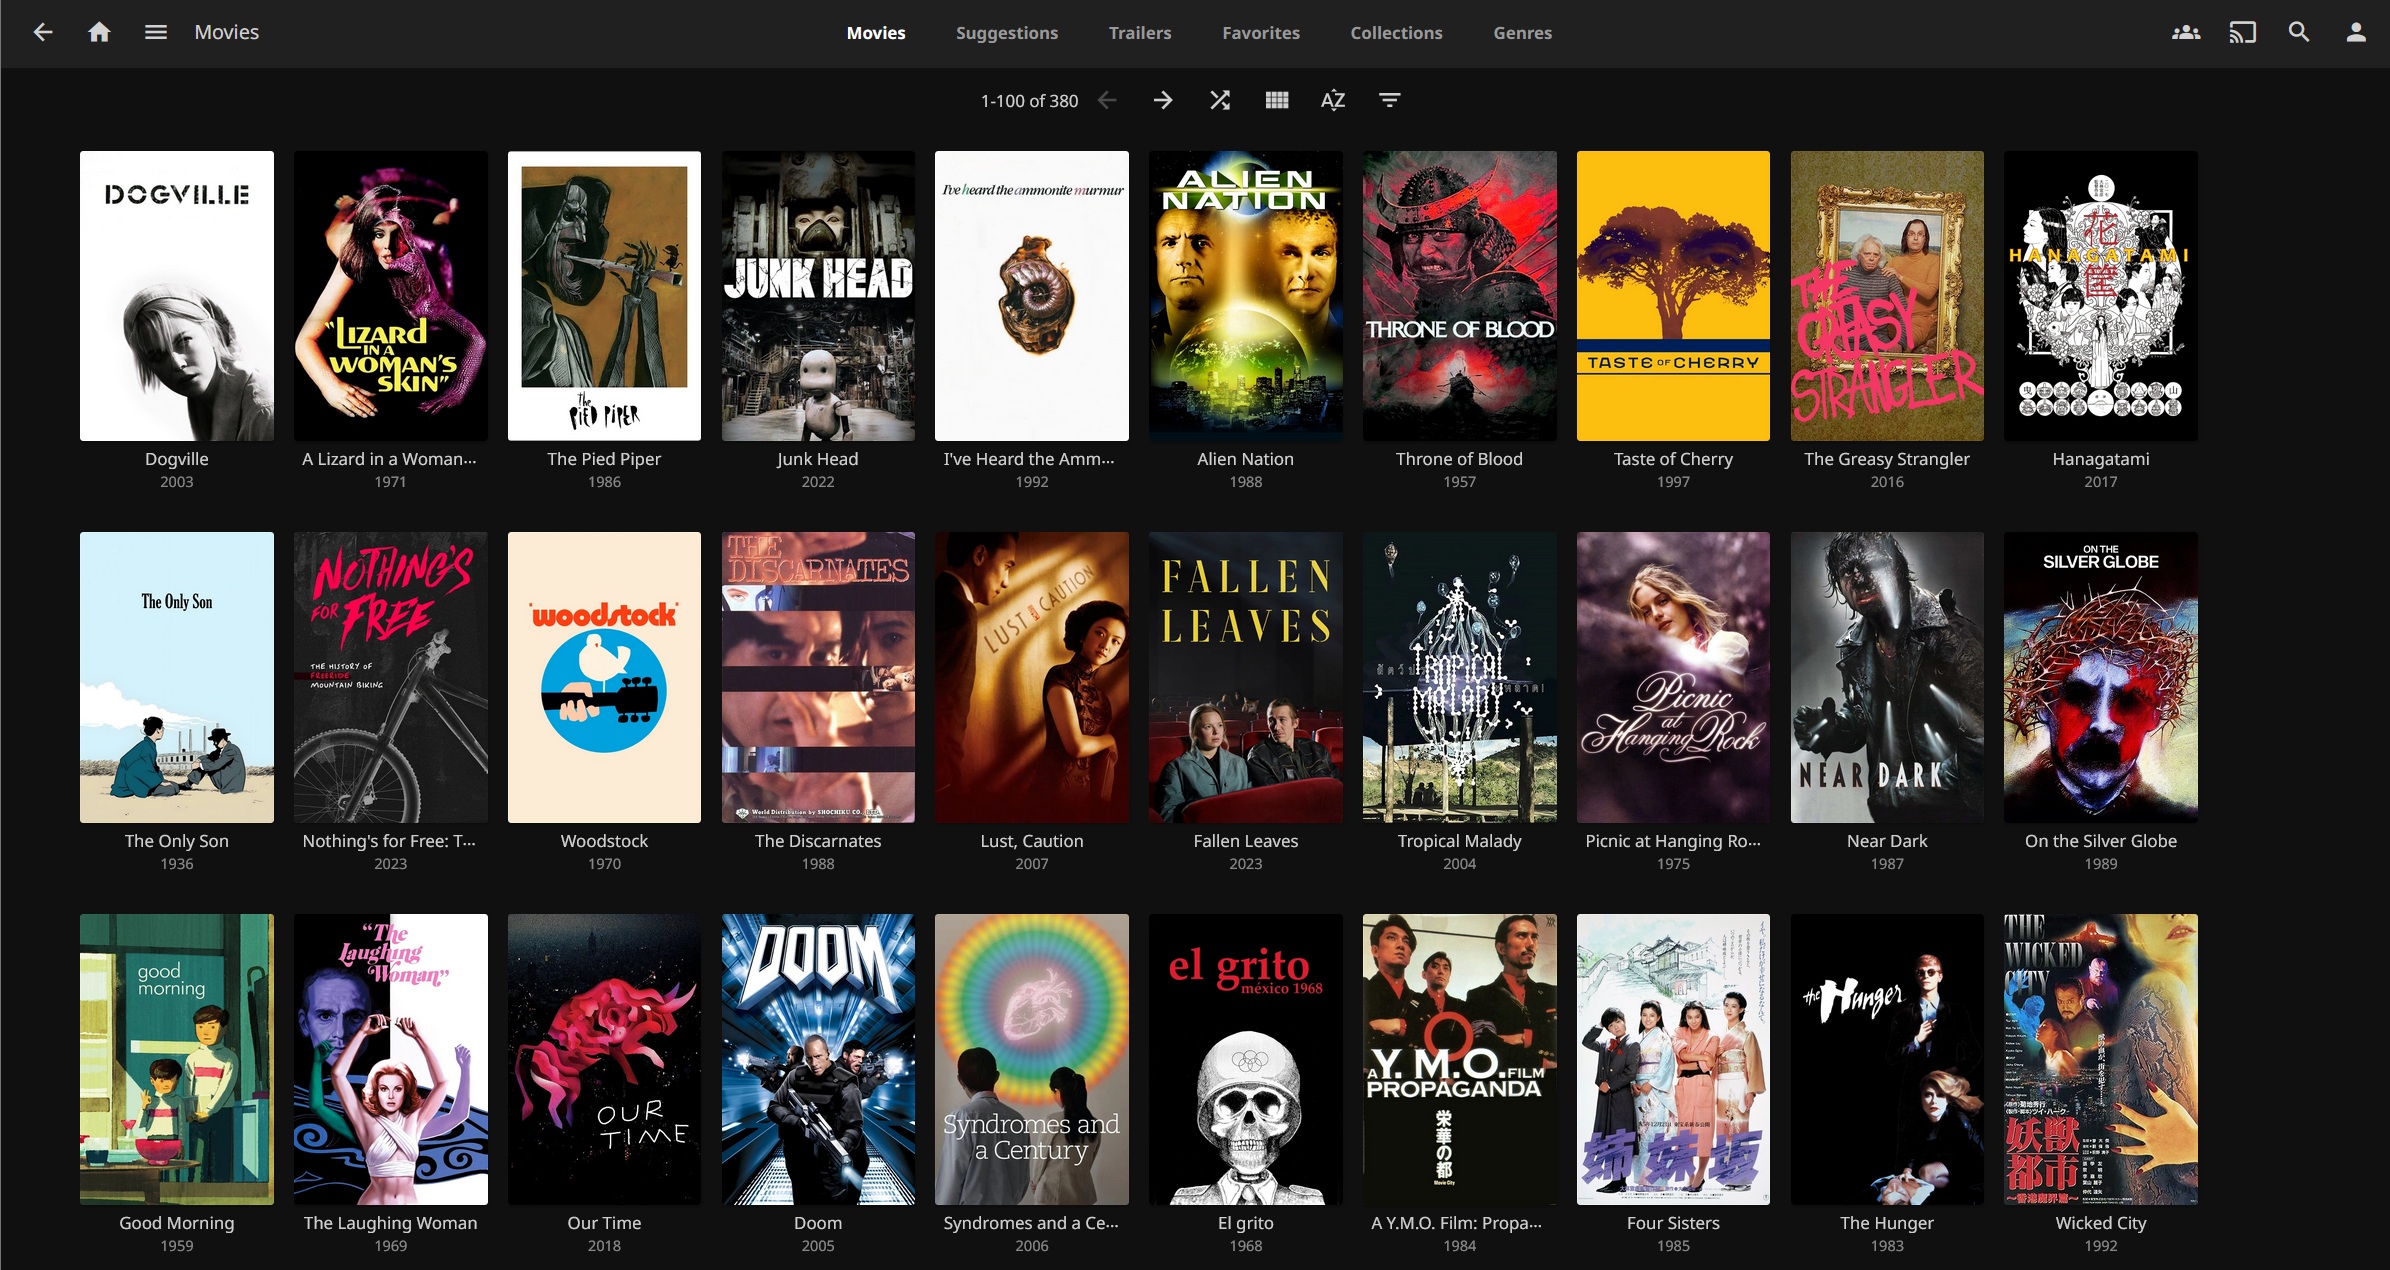Image resolution: width=2390 pixels, height=1270 pixels.
Task: Open The Hunger poster
Action: coord(1887,1059)
